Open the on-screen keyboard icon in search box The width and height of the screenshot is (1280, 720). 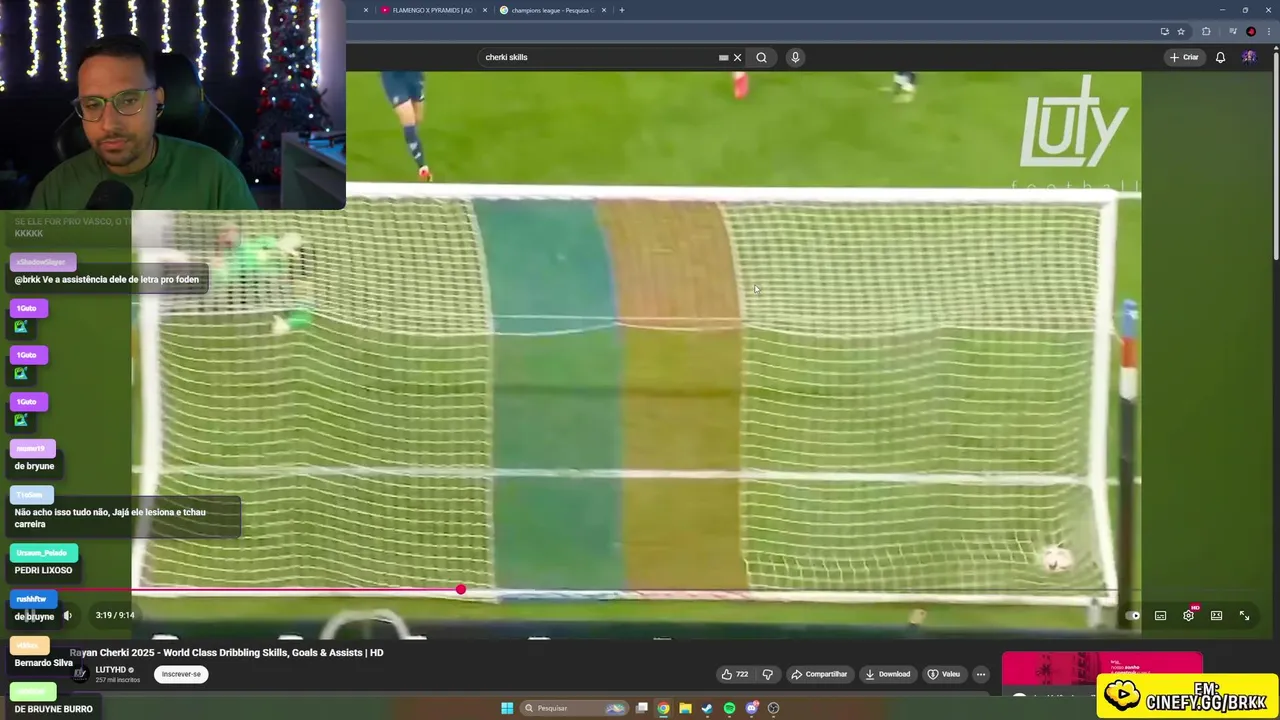click(x=723, y=57)
